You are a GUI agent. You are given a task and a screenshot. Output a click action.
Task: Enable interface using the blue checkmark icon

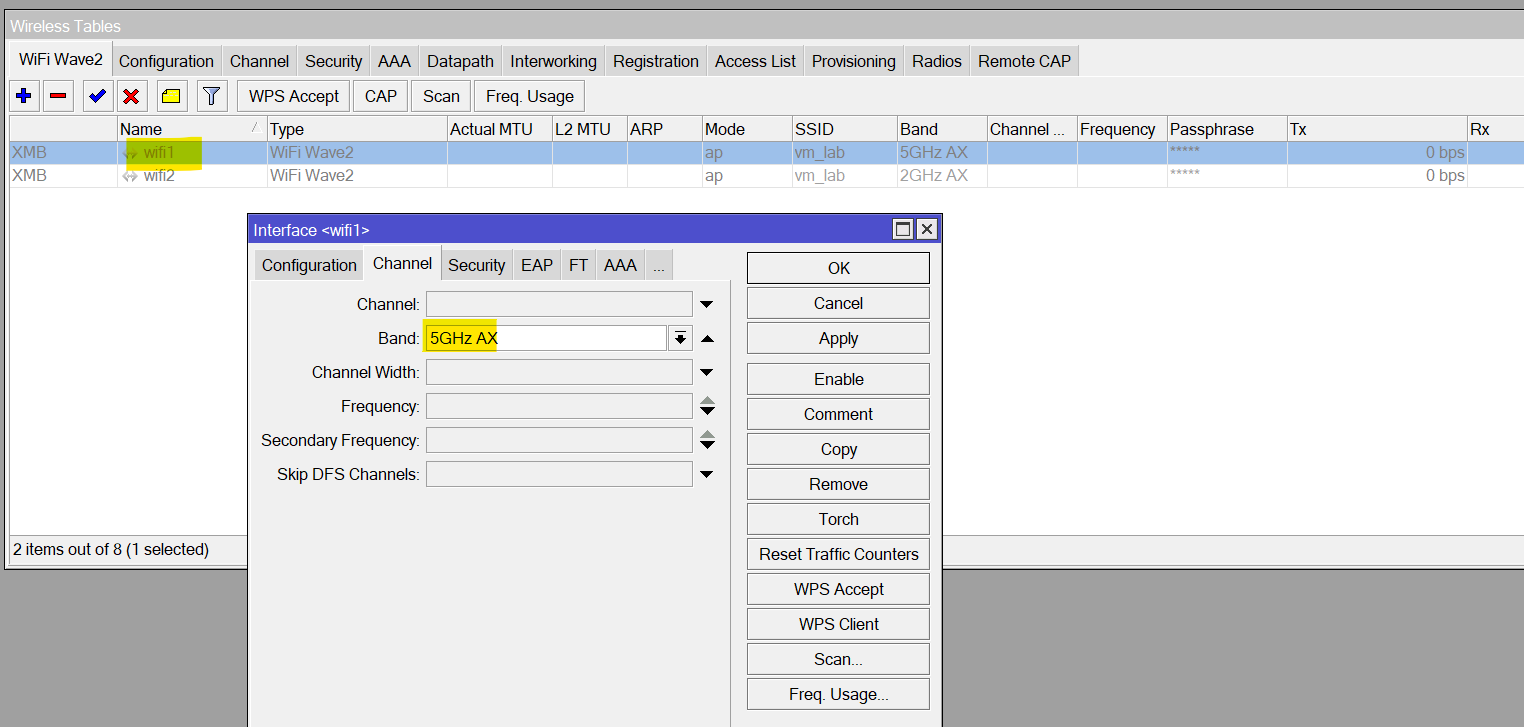[94, 95]
